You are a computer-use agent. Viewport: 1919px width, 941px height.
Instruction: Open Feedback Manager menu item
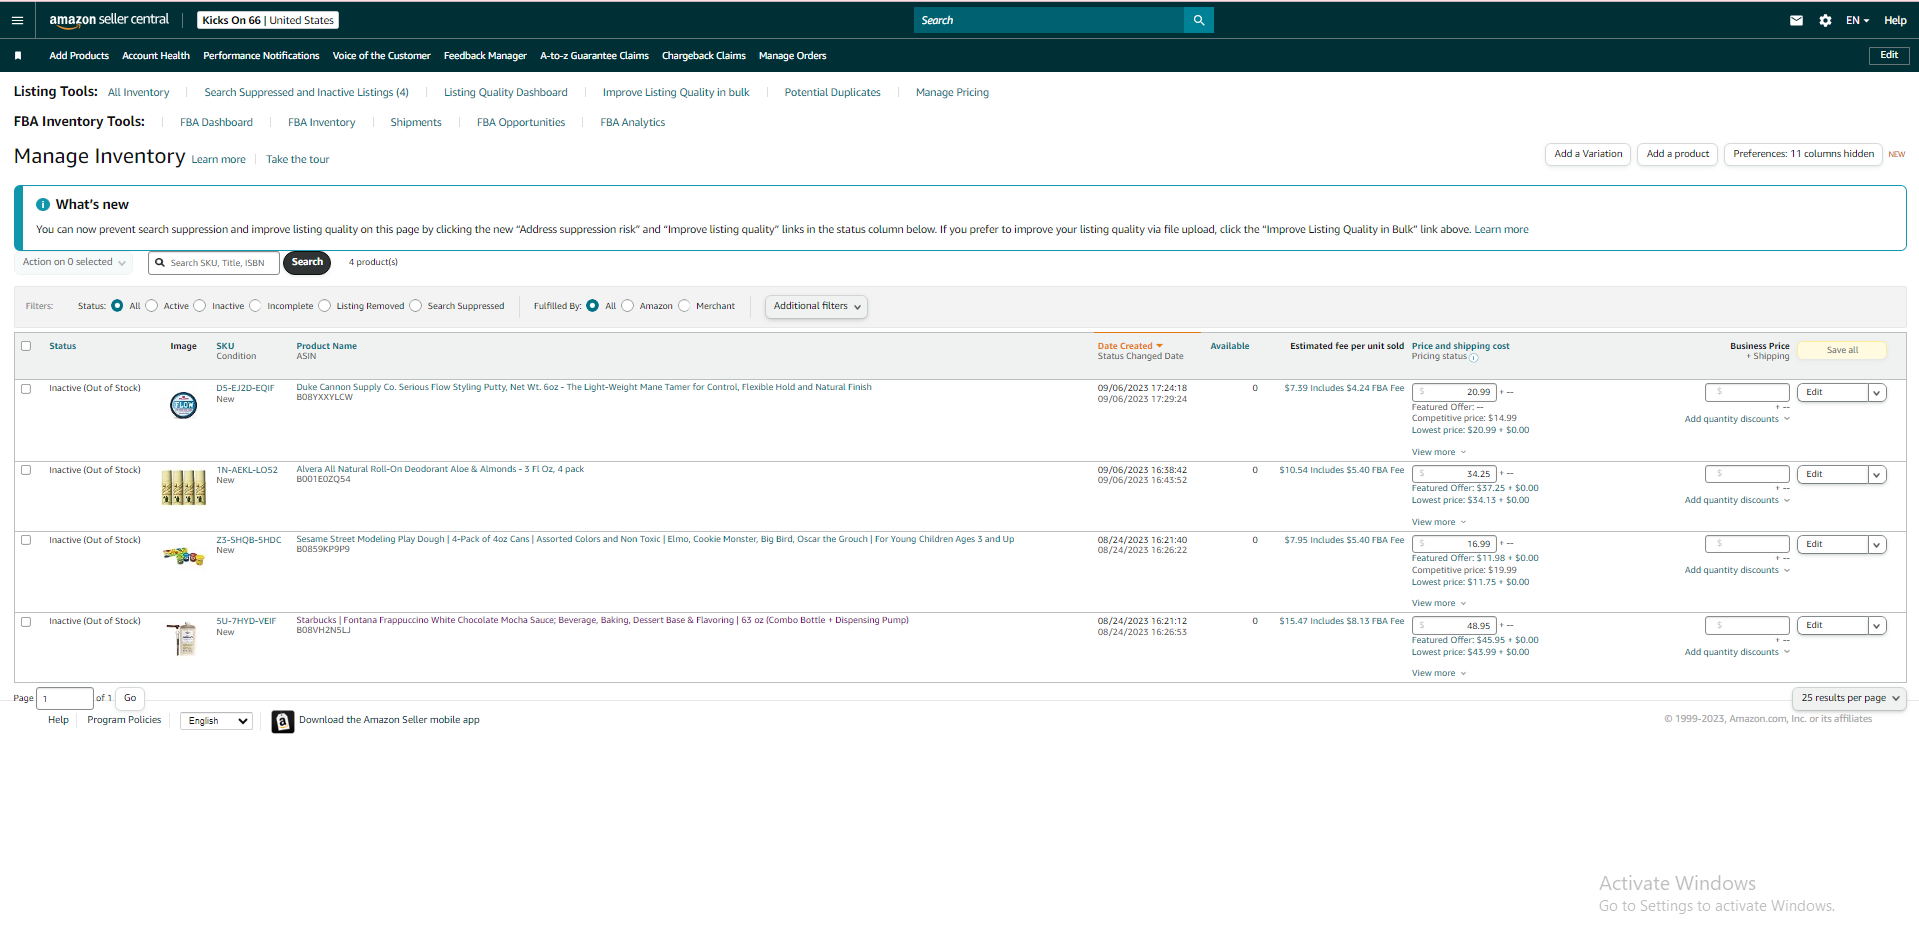(x=485, y=56)
